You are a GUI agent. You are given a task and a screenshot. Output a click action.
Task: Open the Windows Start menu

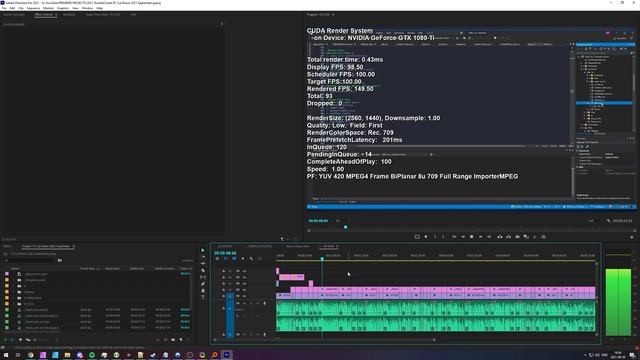pos(6,355)
